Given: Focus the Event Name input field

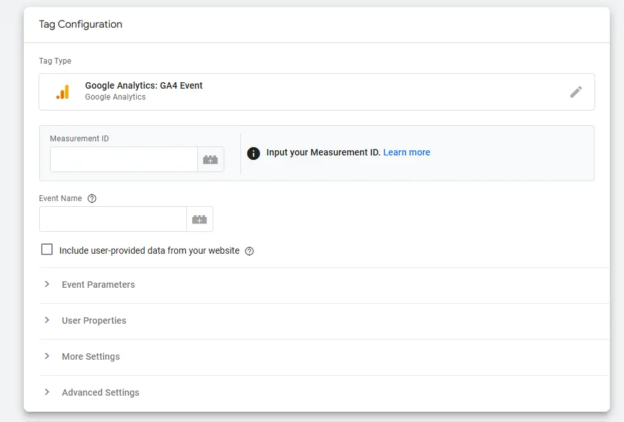Looking at the screenshot, I should coord(113,219).
